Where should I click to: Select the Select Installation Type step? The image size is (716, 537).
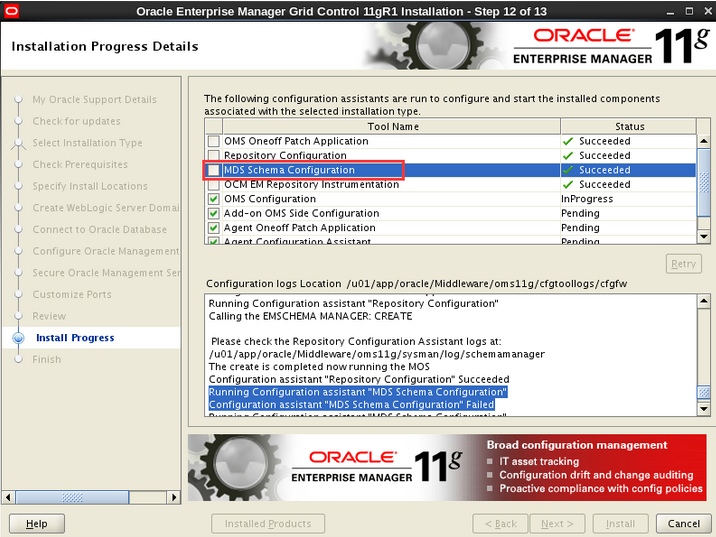point(87,143)
